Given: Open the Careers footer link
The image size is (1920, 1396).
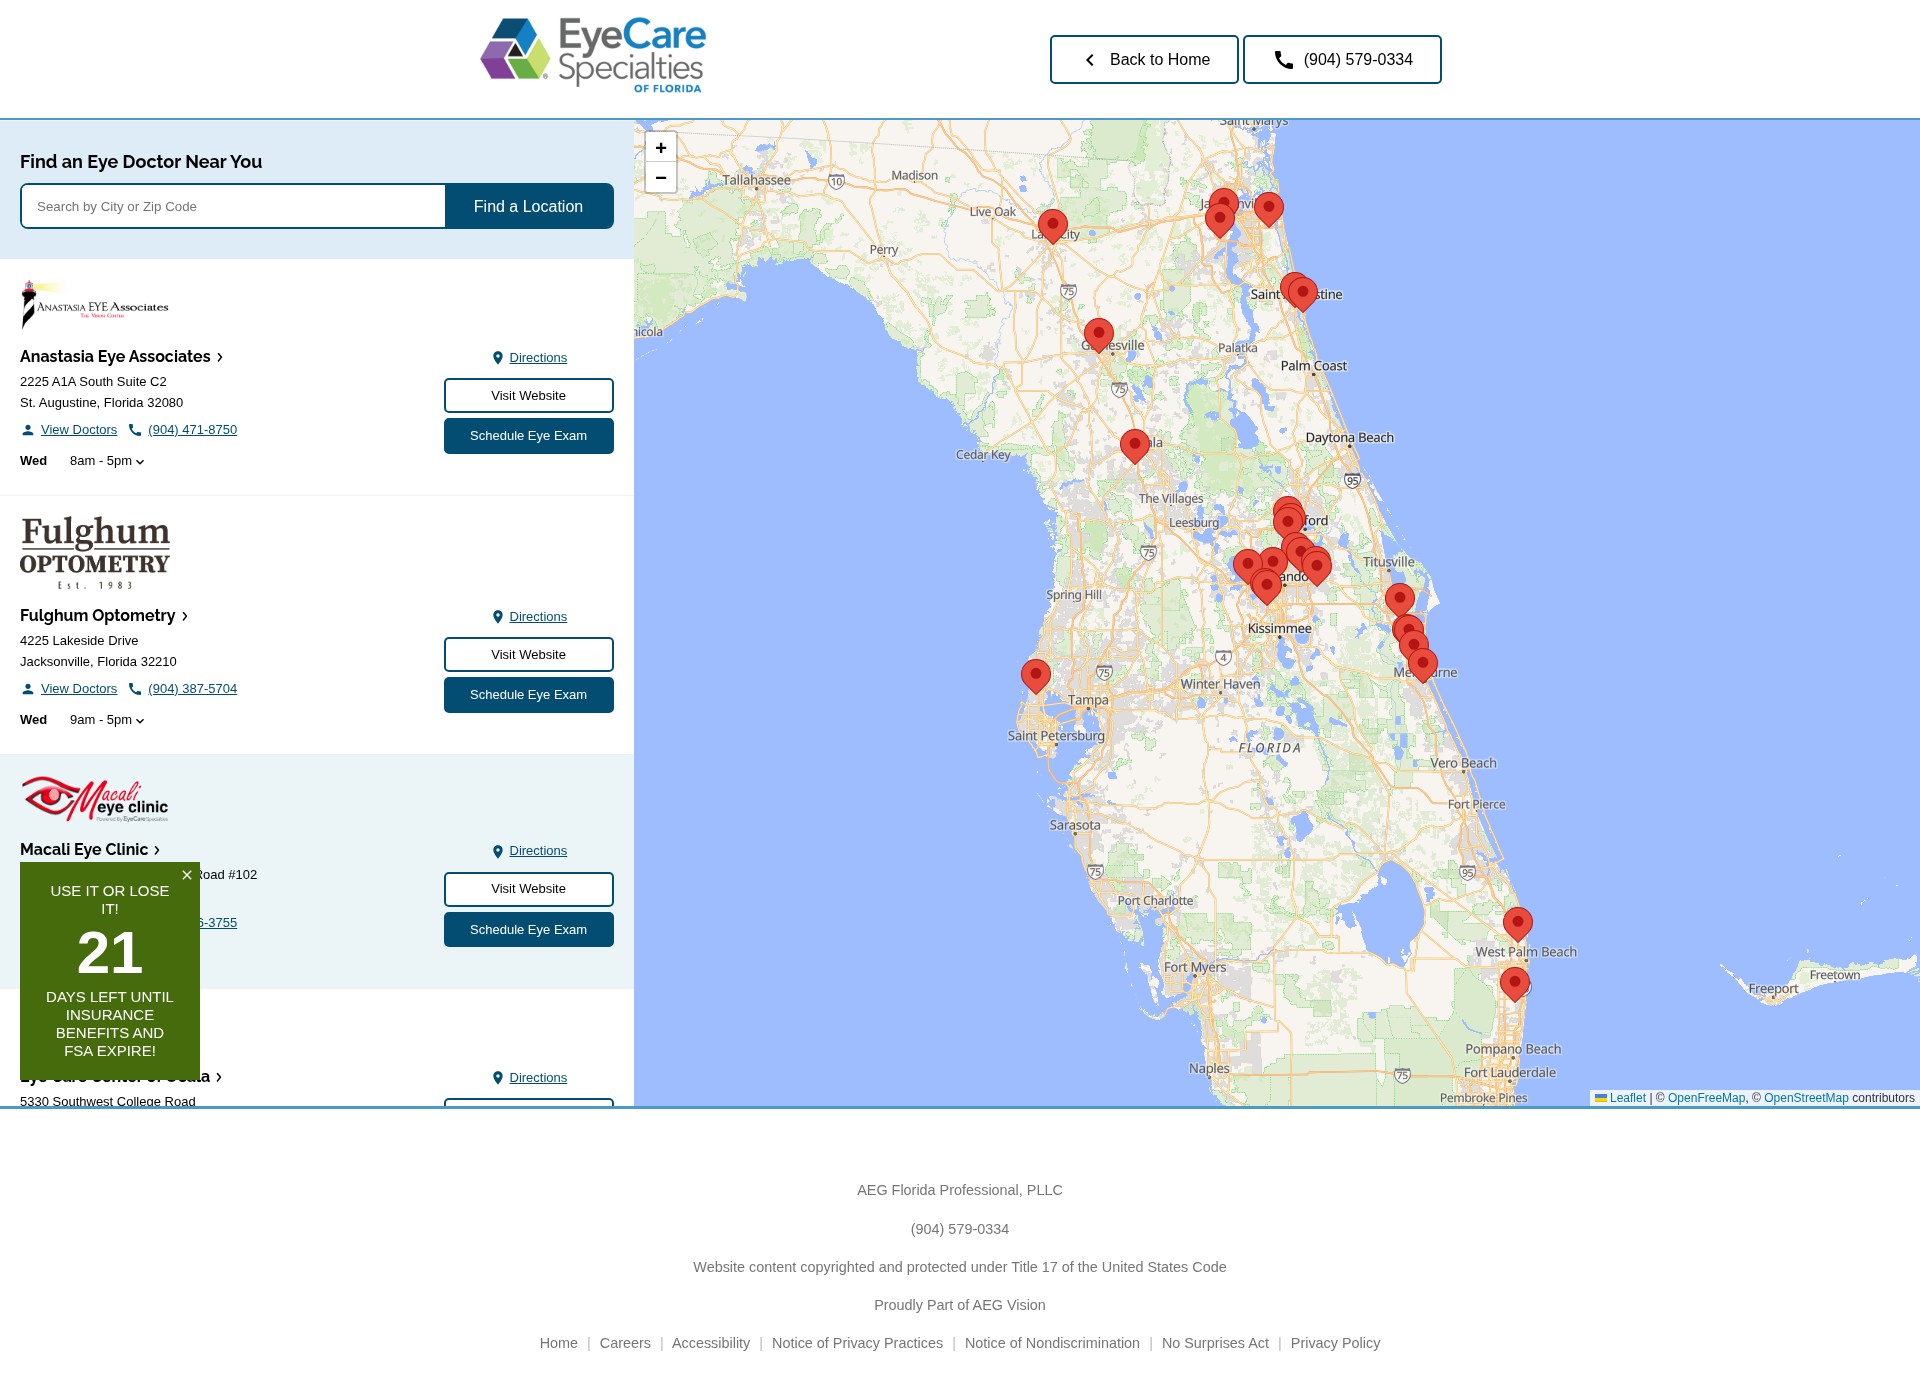Looking at the screenshot, I should (625, 1343).
